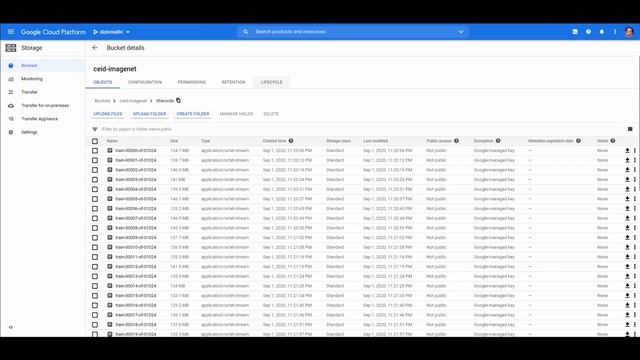The width and height of the screenshot is (640, 360).
Task: Click the Create Folder button
Action: tap(193, 114)
